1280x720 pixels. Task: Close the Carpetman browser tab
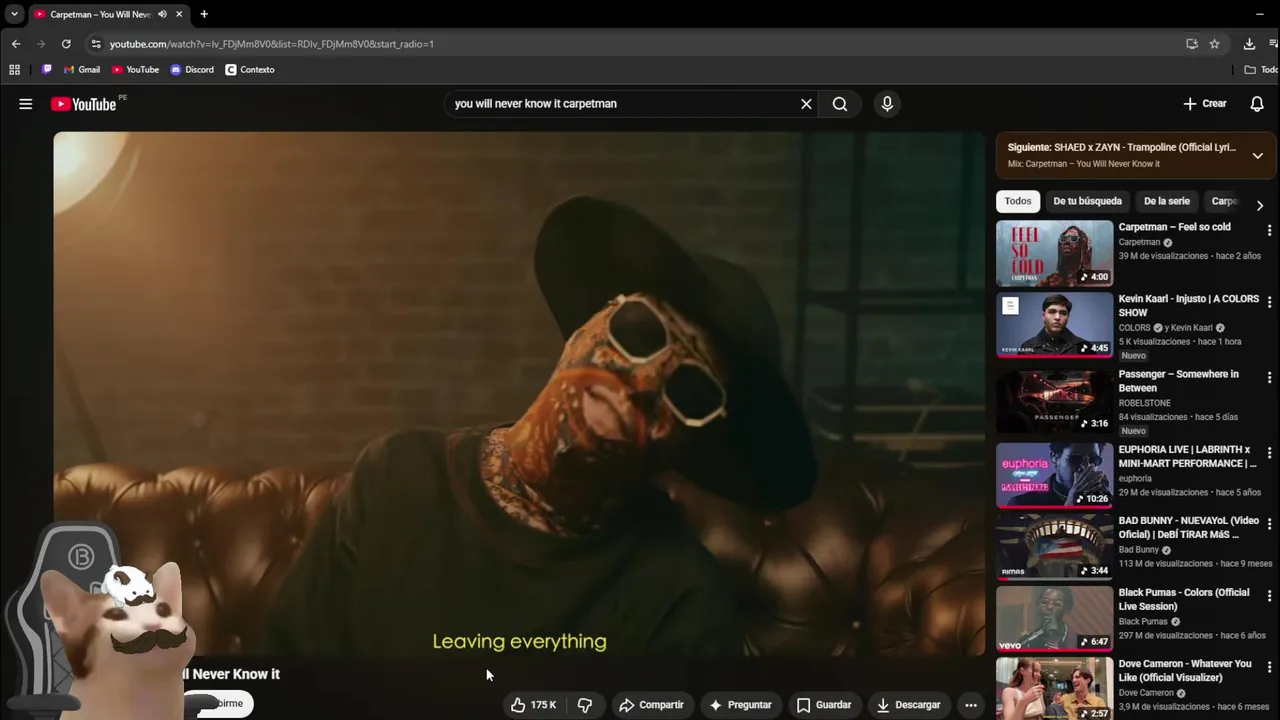pyautogui.click(x=180, y=14)
